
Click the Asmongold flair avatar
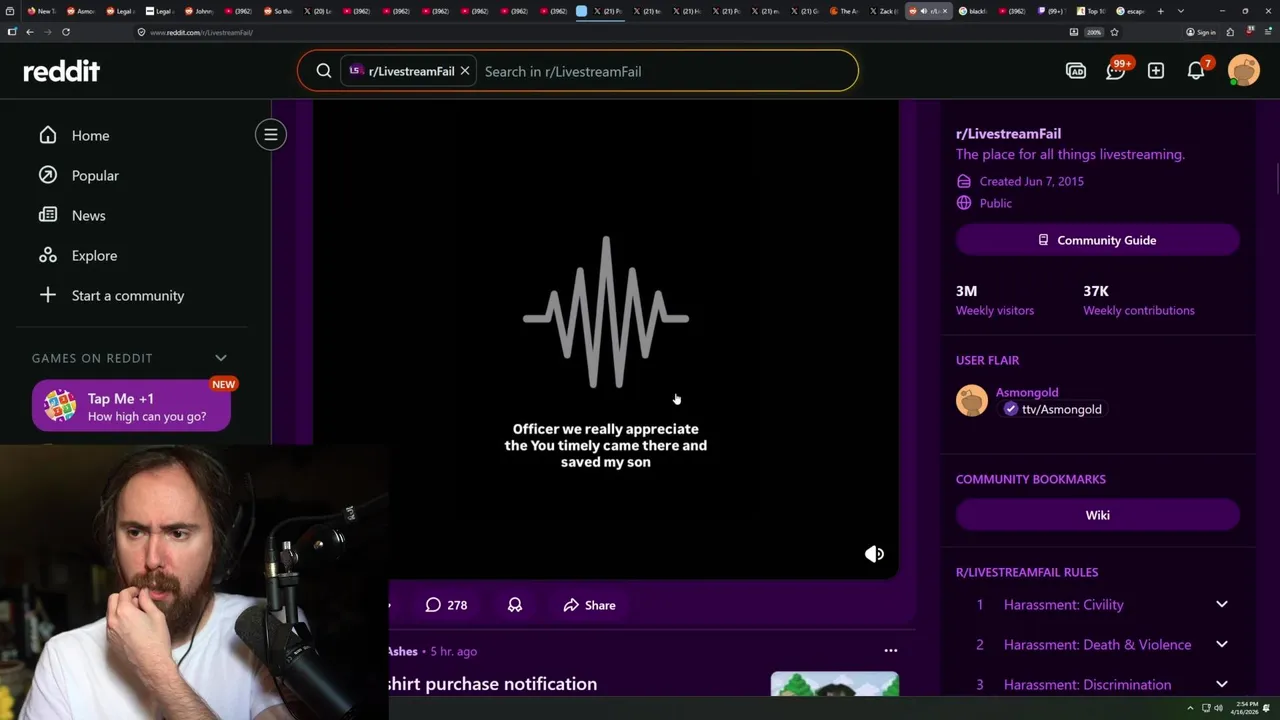click(x=972, y=401)
